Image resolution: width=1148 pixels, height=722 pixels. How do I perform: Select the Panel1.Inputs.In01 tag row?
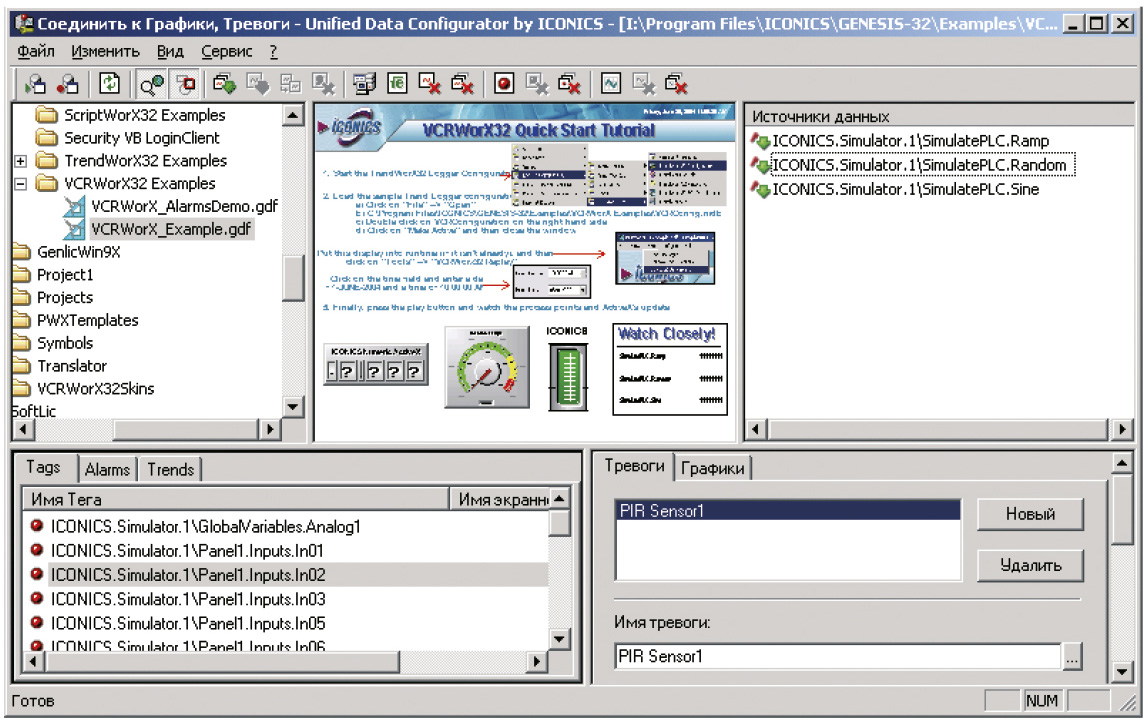(187, 551)
